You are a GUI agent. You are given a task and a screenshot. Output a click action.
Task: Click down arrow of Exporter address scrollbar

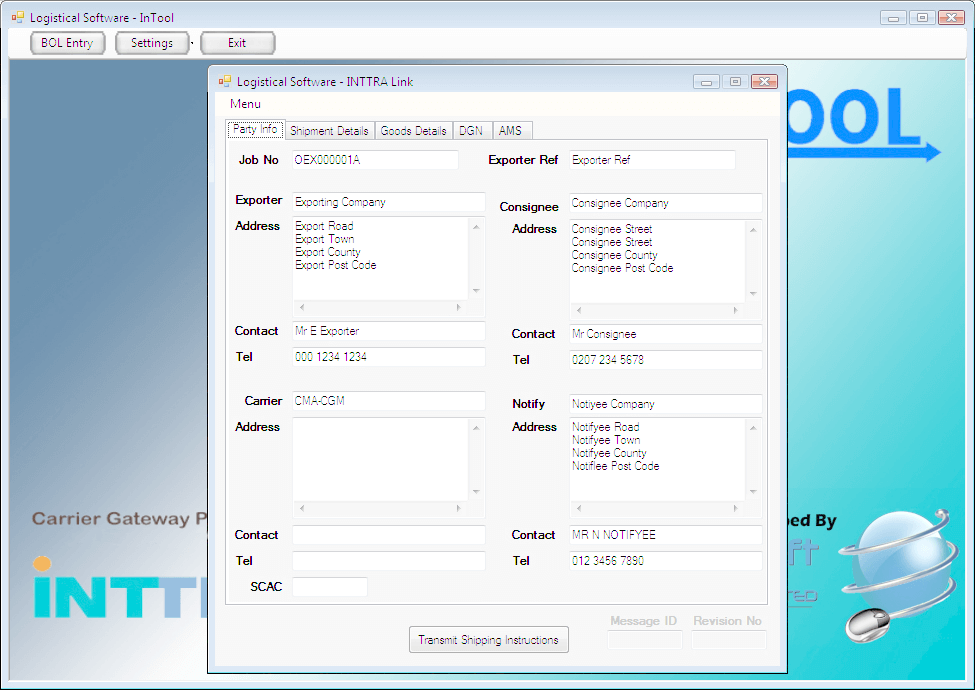tap(476, 290)
